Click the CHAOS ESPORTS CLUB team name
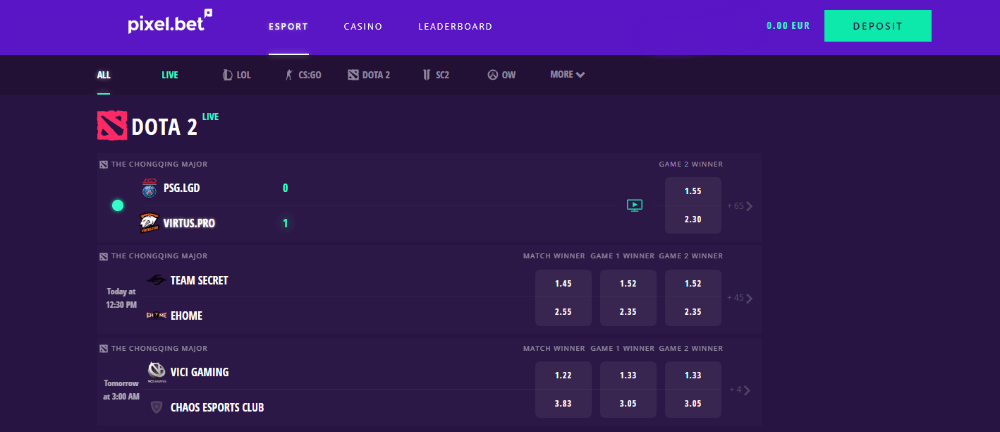Viewport: 1000px width, 432px height. coord(217,407)
